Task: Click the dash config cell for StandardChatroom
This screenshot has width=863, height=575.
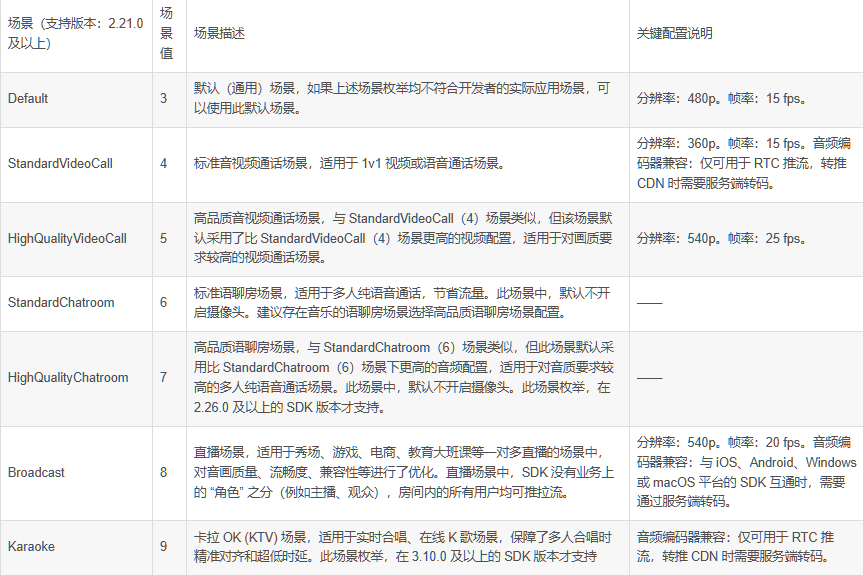Action: pos(746,303)
